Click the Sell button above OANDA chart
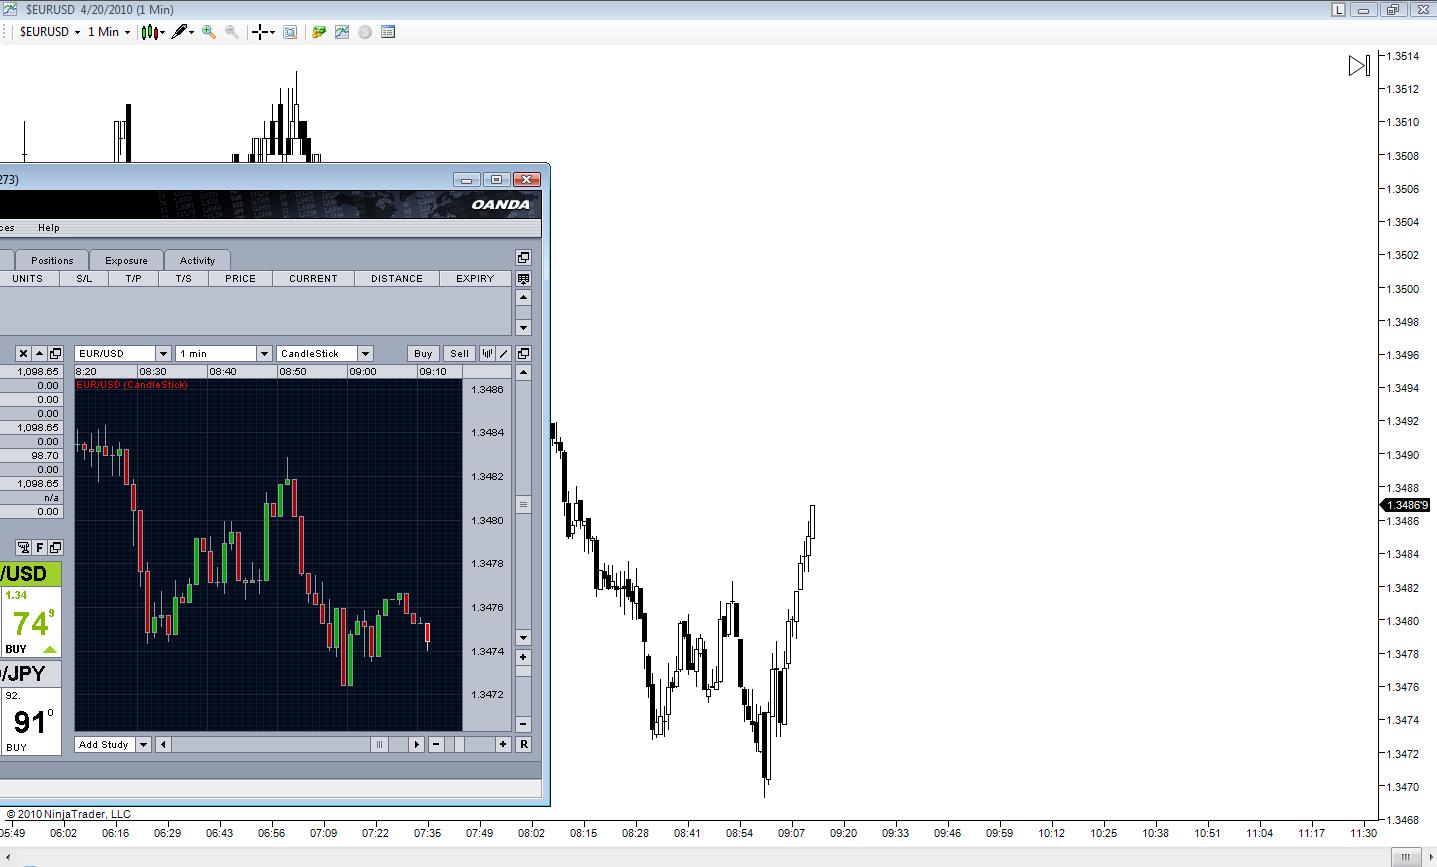1437x867 pixels. click(459, 353)
